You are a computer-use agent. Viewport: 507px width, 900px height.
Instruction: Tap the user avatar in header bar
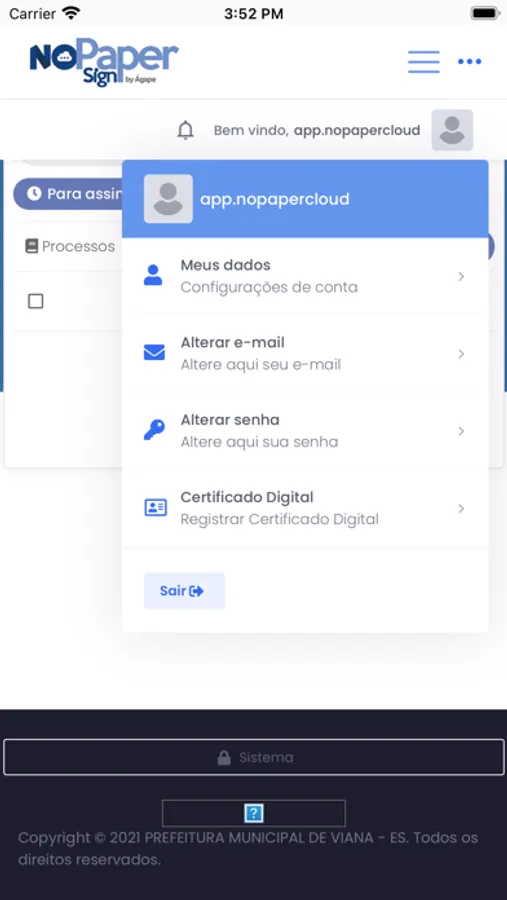[452, 130]
